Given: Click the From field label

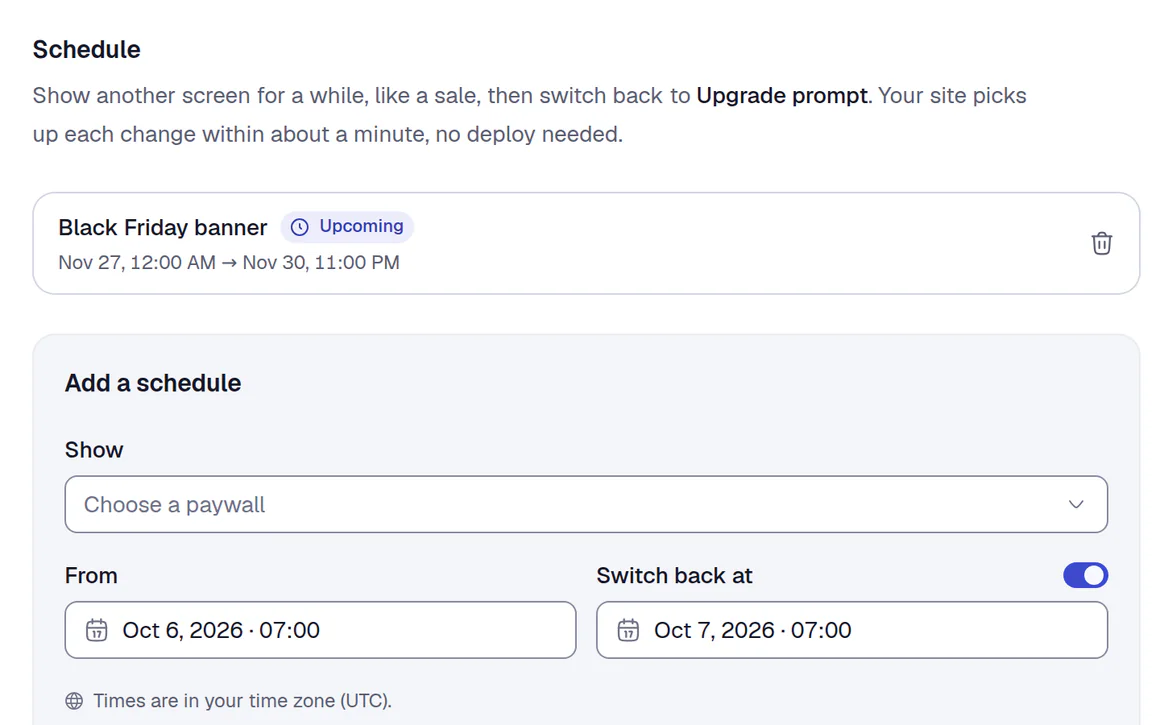Looking at the screenshot, I should coord(91,576).
